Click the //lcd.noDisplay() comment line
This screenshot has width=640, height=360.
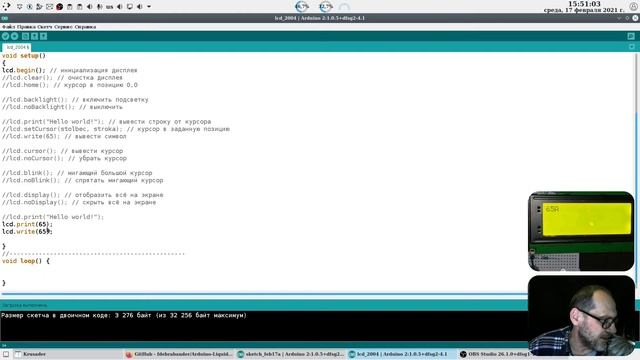click(79, 202)
